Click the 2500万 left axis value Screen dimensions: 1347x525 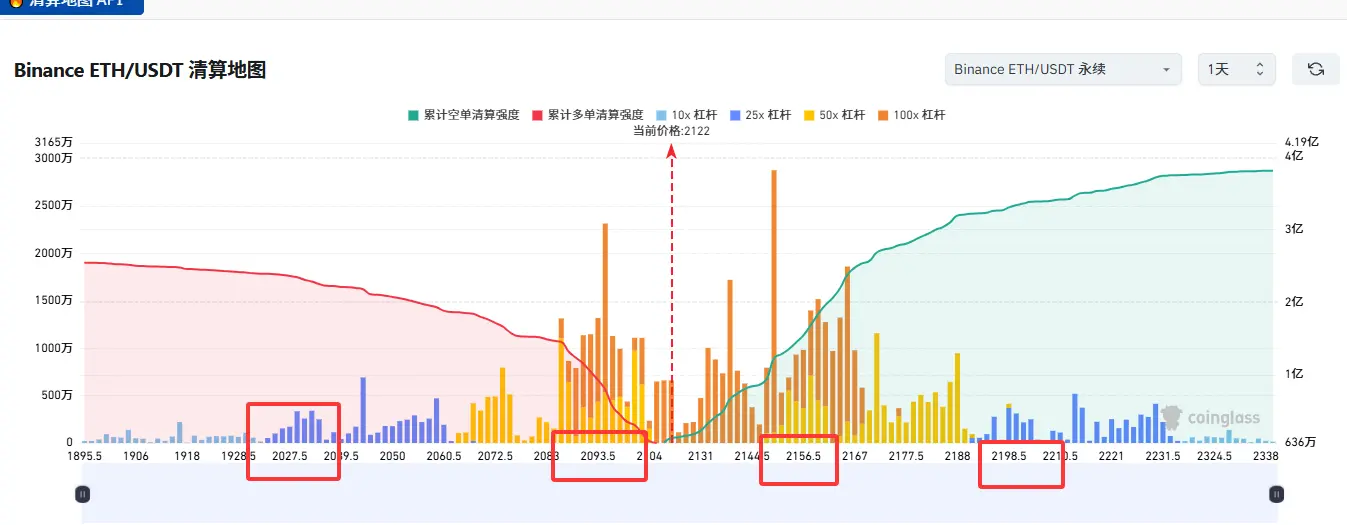[x=53, y=205]
